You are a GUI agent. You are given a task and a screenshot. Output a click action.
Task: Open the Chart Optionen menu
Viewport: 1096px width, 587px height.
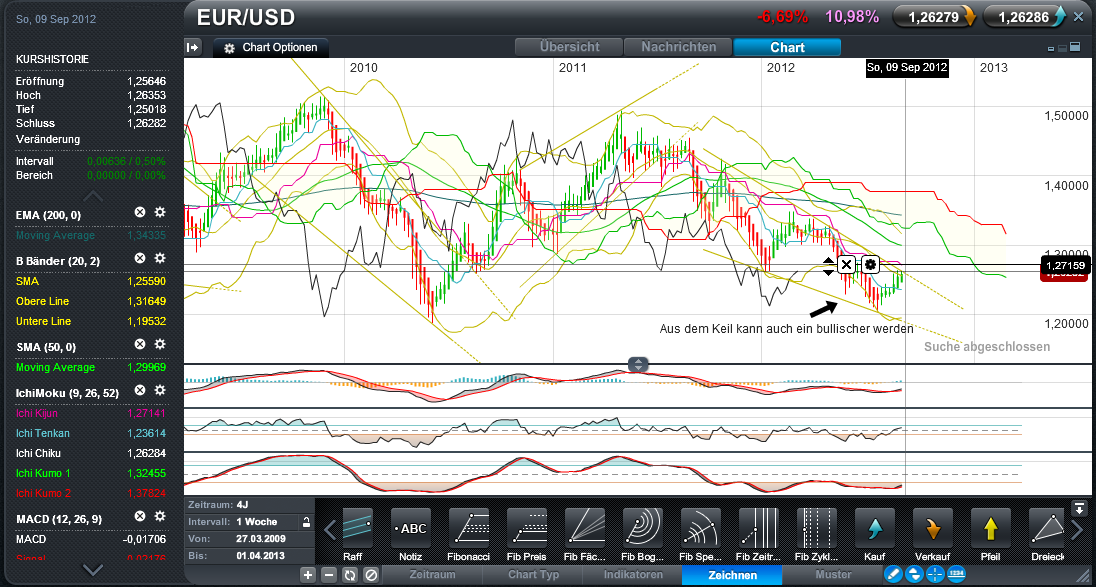click(x=271, y=48)
